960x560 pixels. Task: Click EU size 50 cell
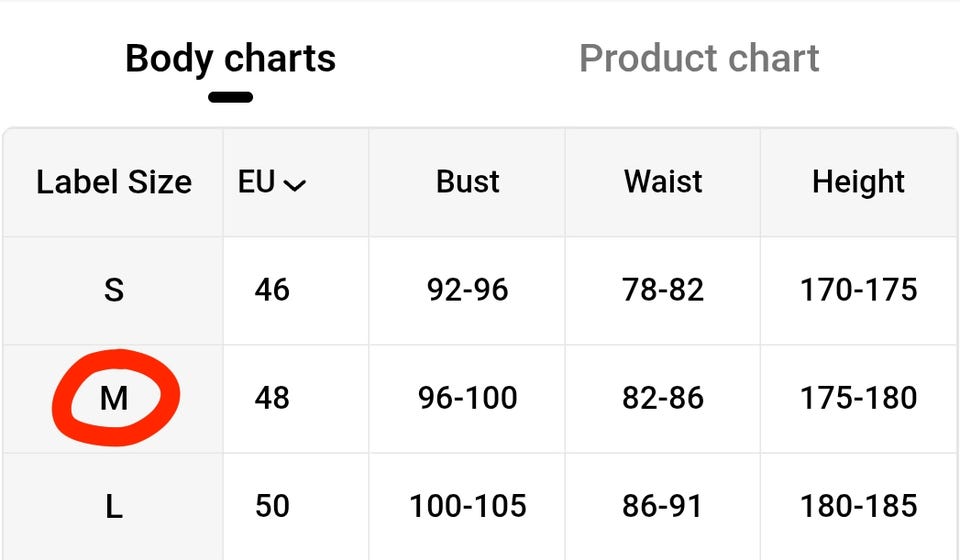click(x=271, y=506)
